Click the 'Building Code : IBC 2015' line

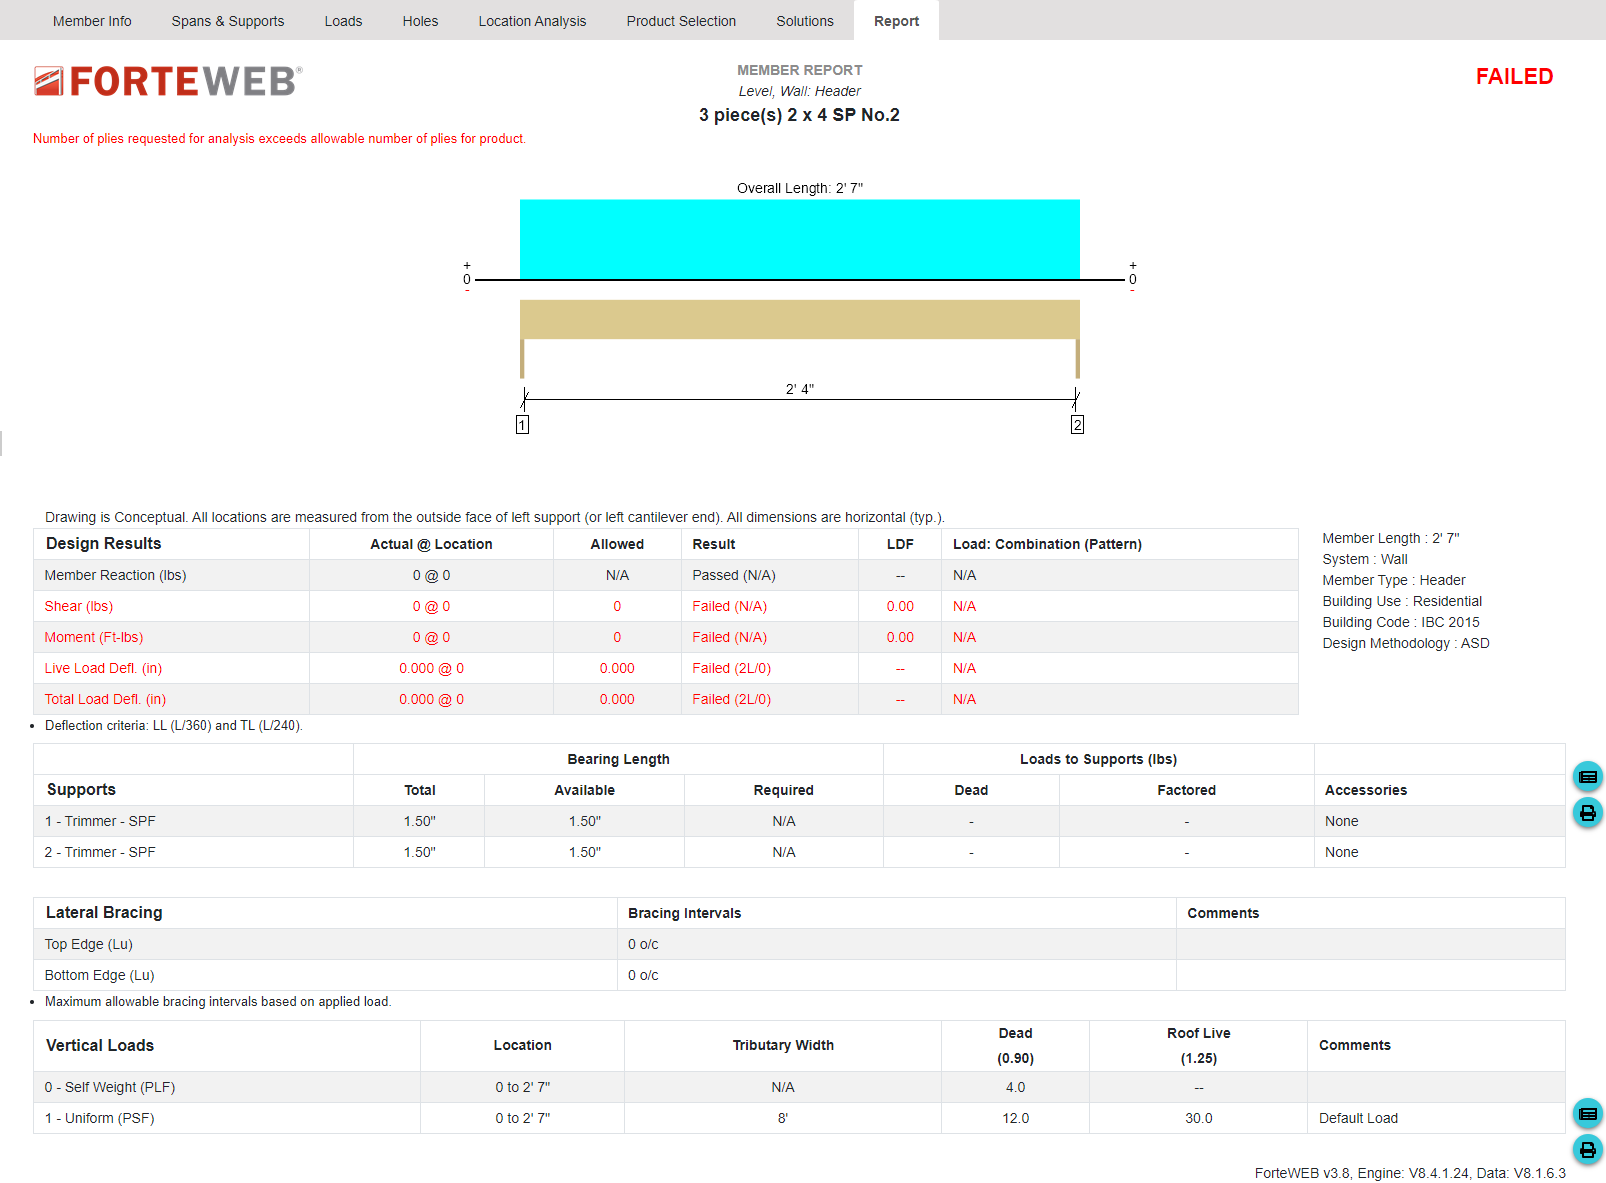point(1400,622)
